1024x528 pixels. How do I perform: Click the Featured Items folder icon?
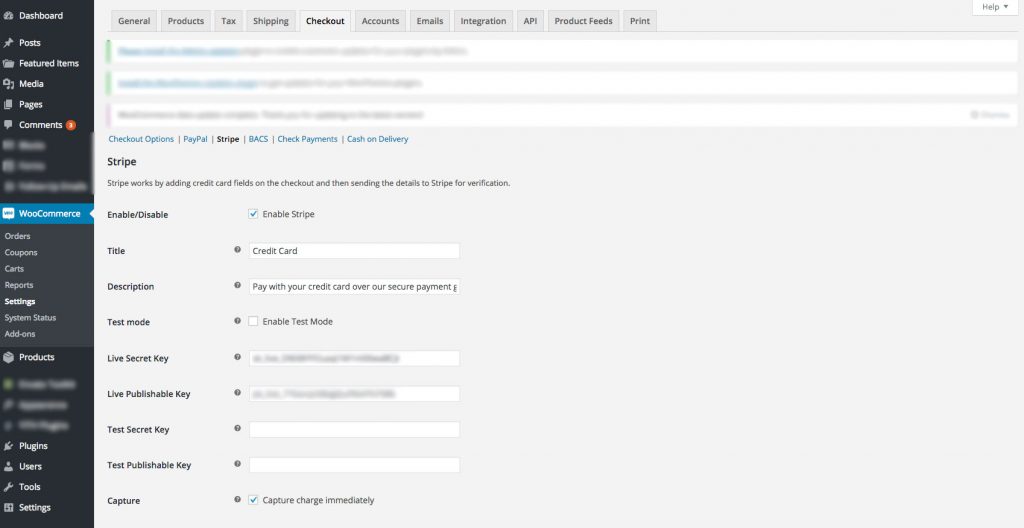tap(8, 63)
